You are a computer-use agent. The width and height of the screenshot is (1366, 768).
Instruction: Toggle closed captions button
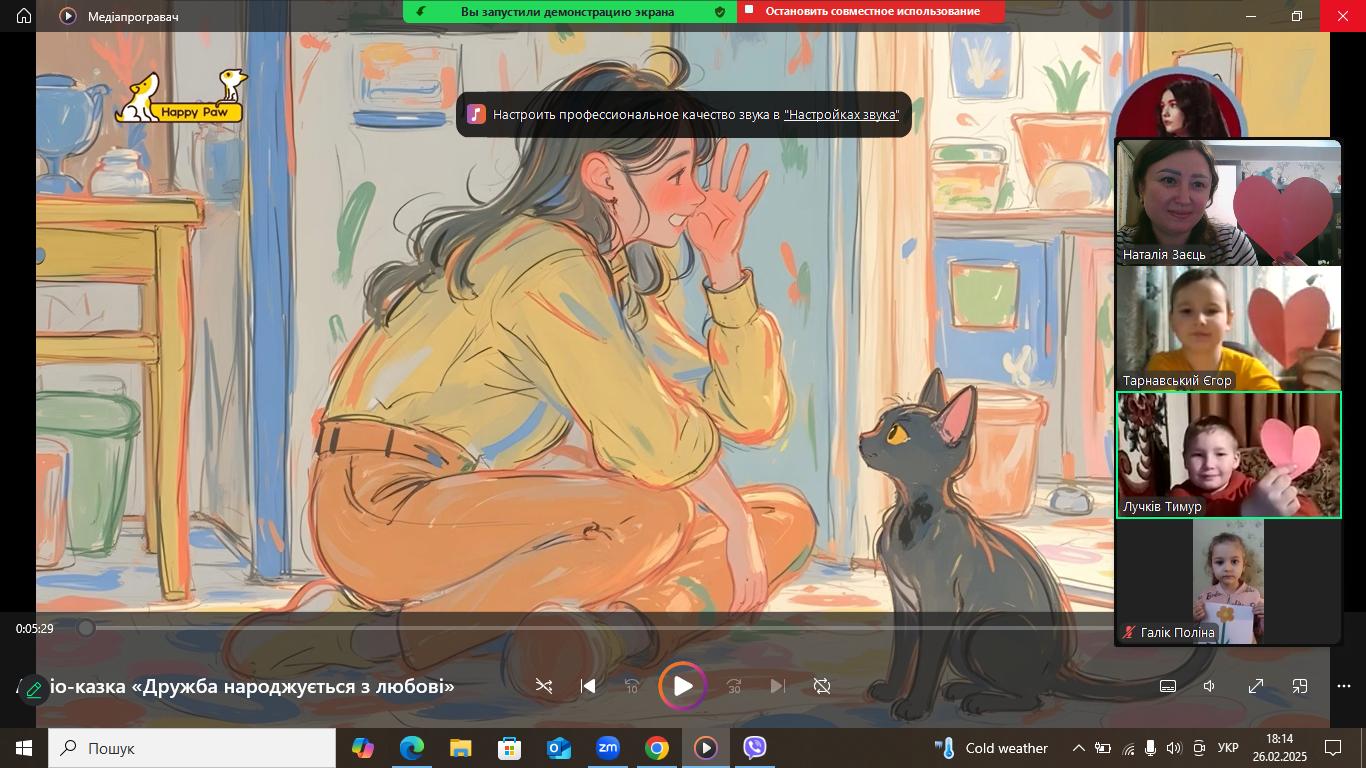1167,686
